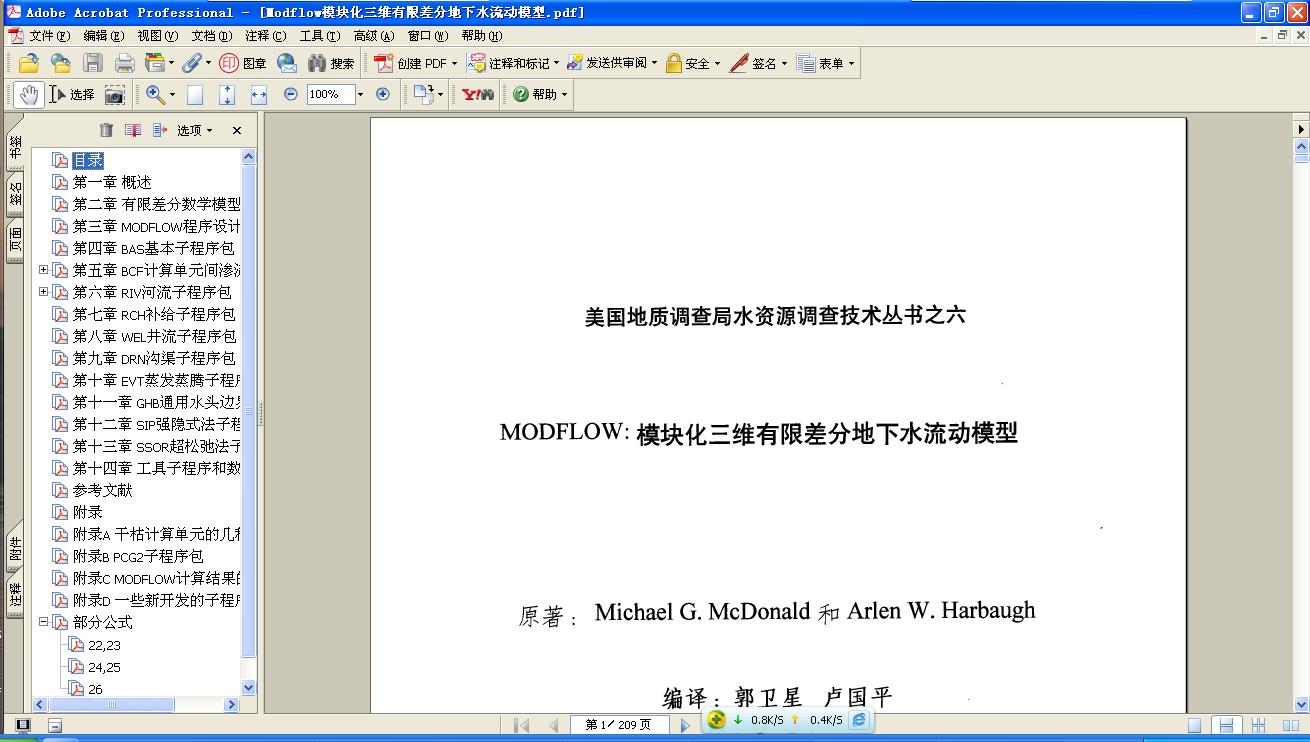Click the Save (floppy disk) icon
This screenshot has width=1310, height=742.
93,63
